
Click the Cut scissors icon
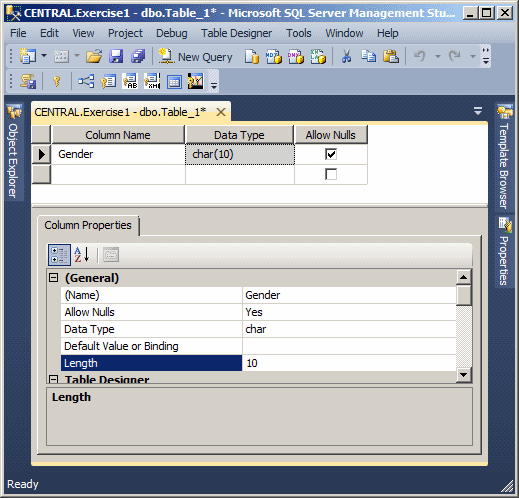pyautogui.click(x=346, y=56)
